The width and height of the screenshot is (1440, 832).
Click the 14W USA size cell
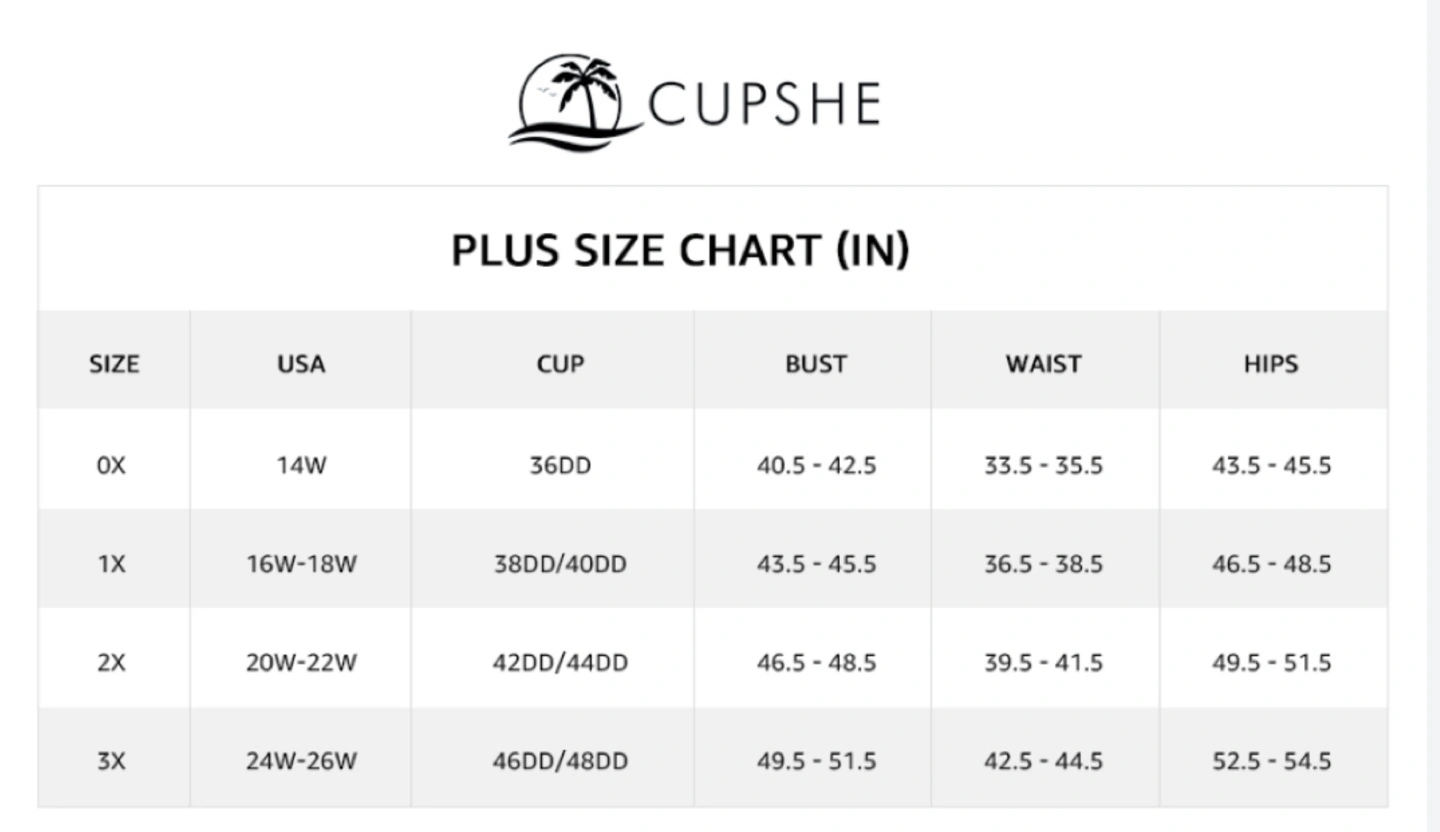[x=301, y=466]
